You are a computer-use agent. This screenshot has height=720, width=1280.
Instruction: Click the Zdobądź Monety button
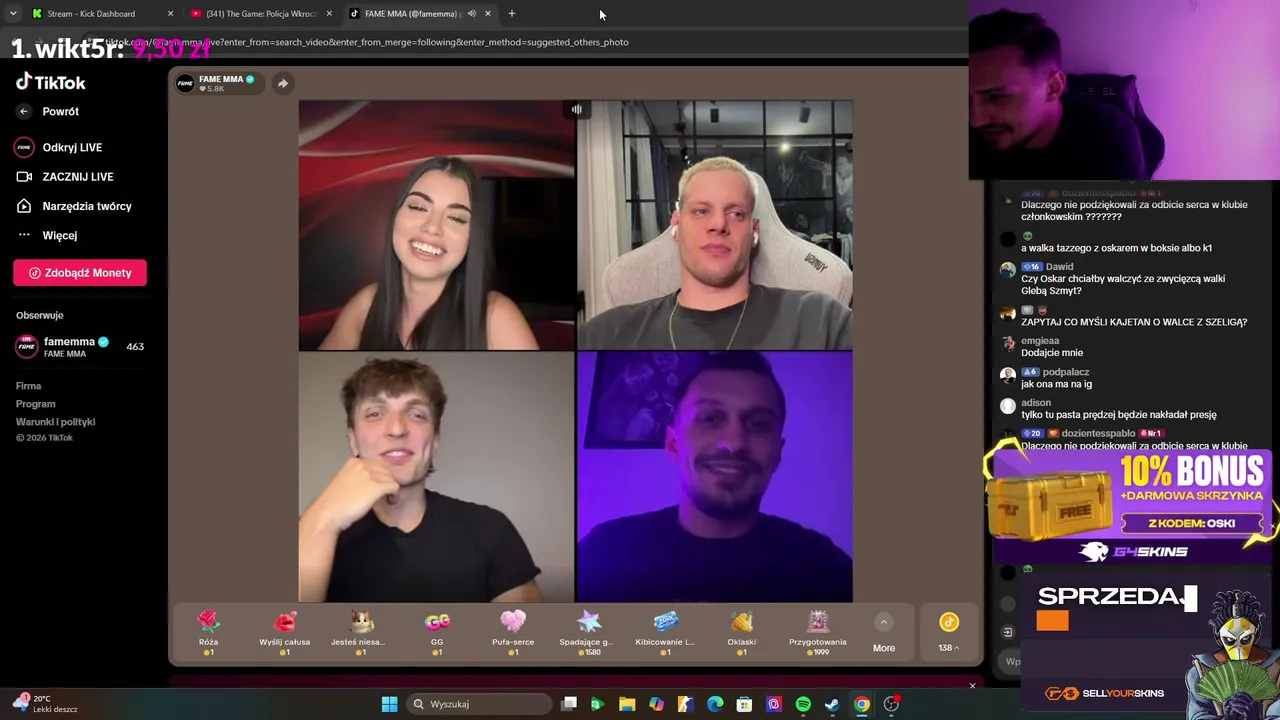tap(80, 273)
